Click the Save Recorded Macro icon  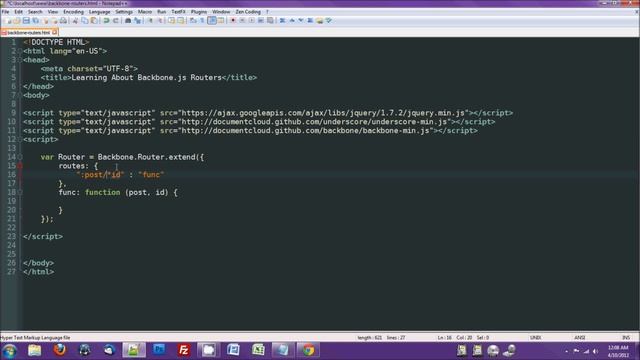[270, 20]
